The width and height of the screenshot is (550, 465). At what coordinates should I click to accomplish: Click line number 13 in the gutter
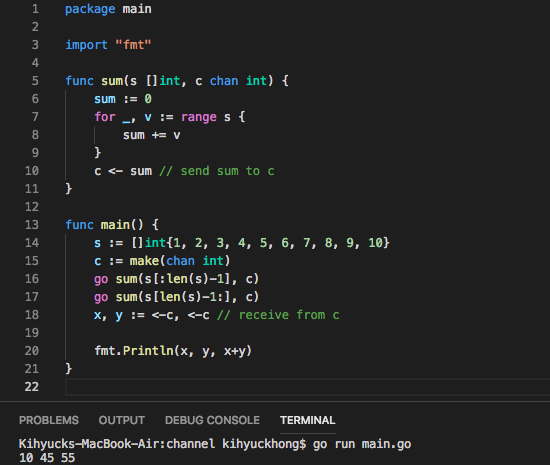[32, 225]
